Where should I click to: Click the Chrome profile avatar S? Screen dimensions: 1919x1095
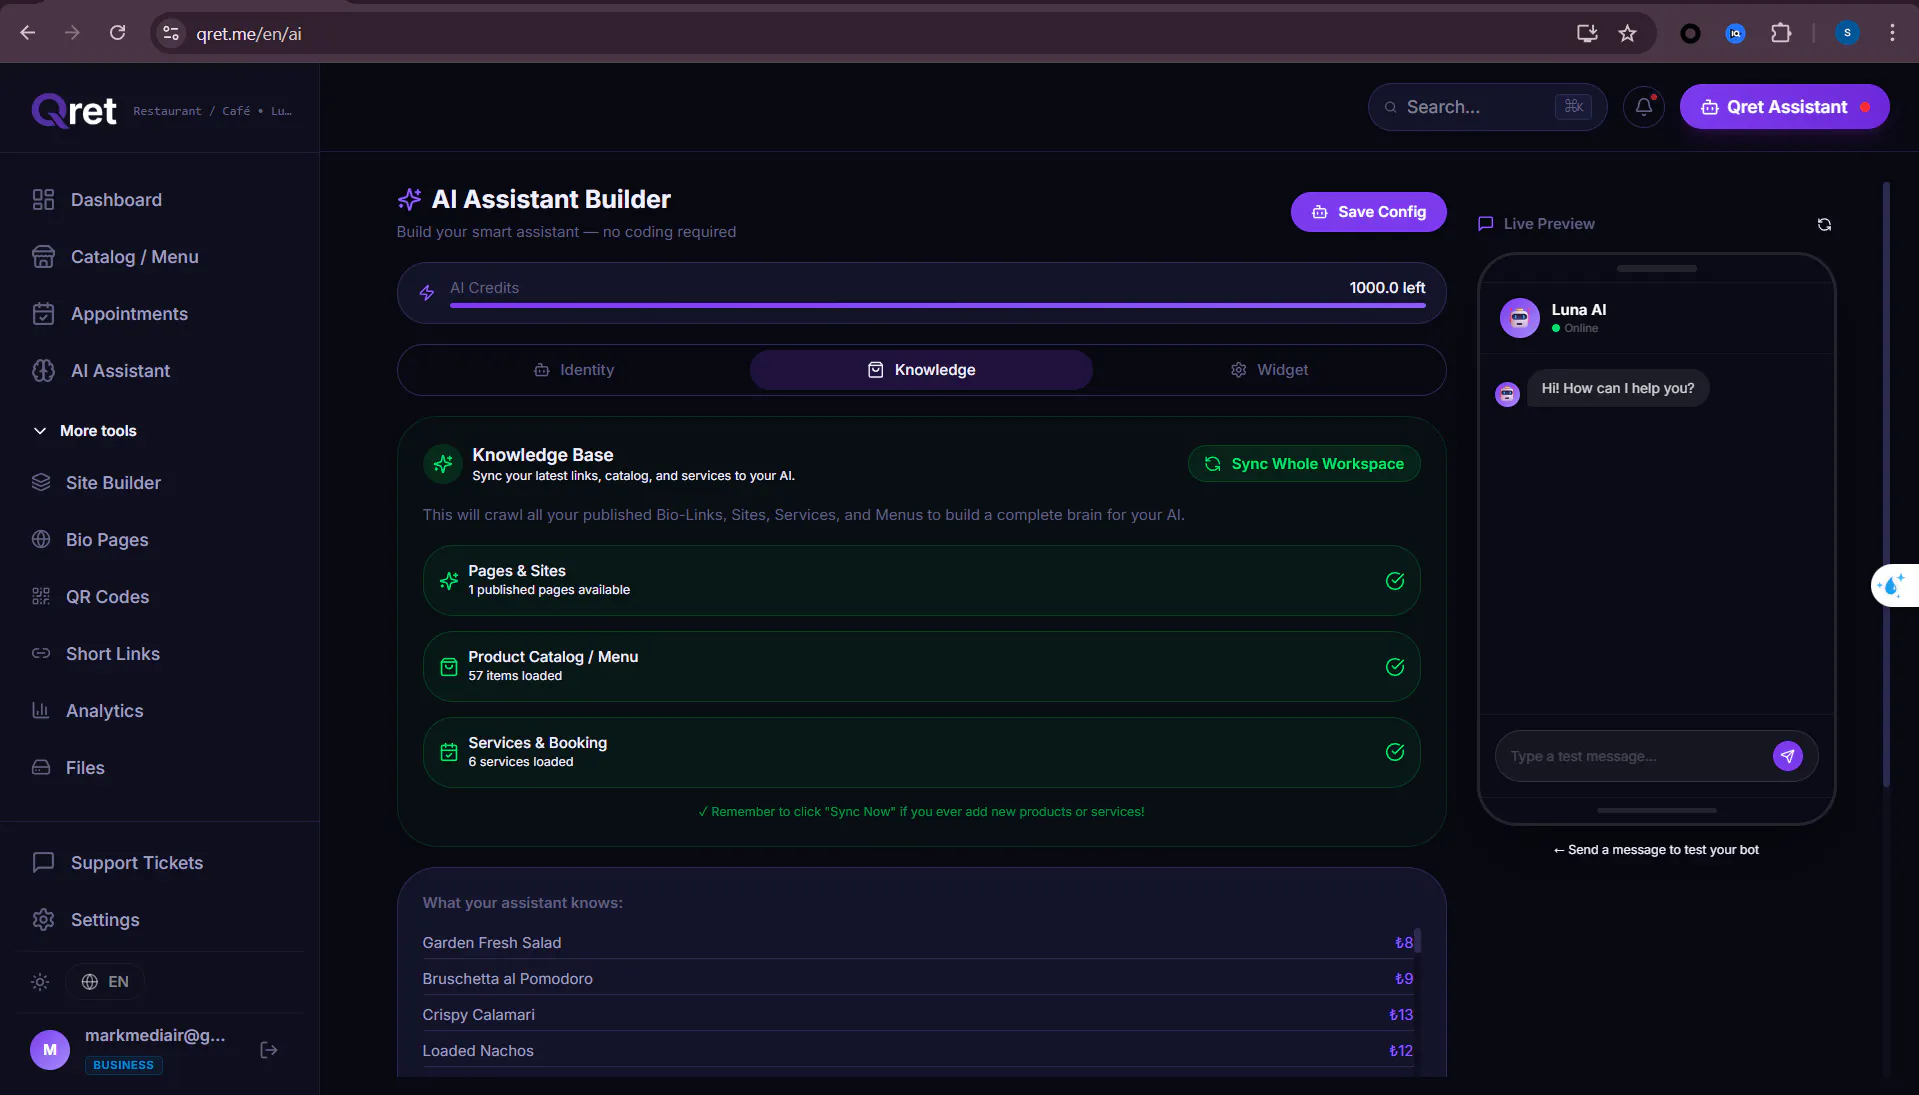coord(1847,33)
